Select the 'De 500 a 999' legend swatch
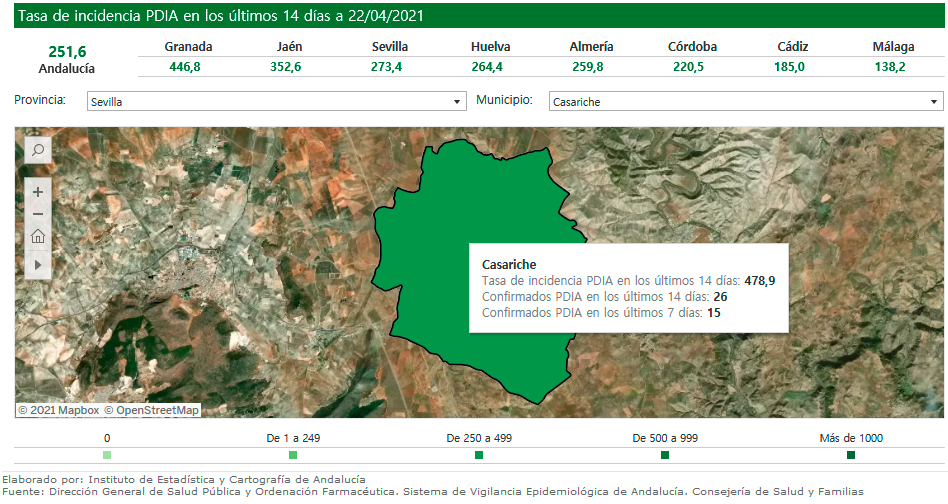This screenshot has height=504, width=948. [665, 456]
